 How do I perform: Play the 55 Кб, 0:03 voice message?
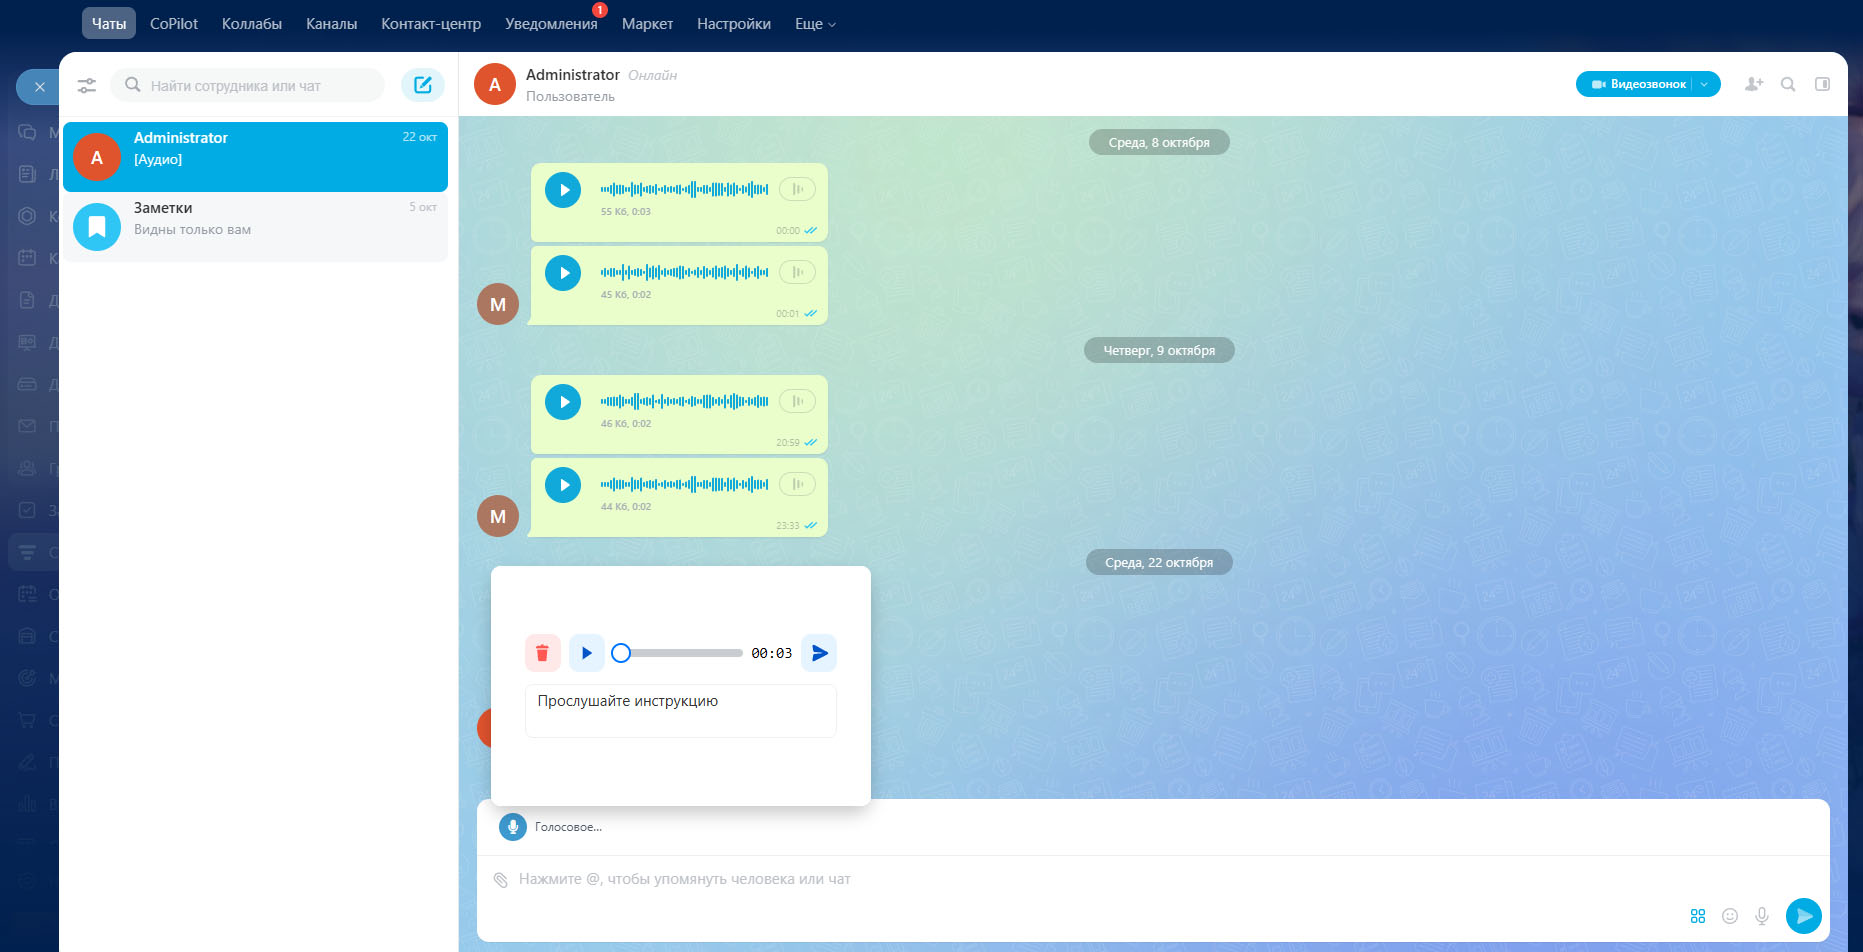pos(563,190)
